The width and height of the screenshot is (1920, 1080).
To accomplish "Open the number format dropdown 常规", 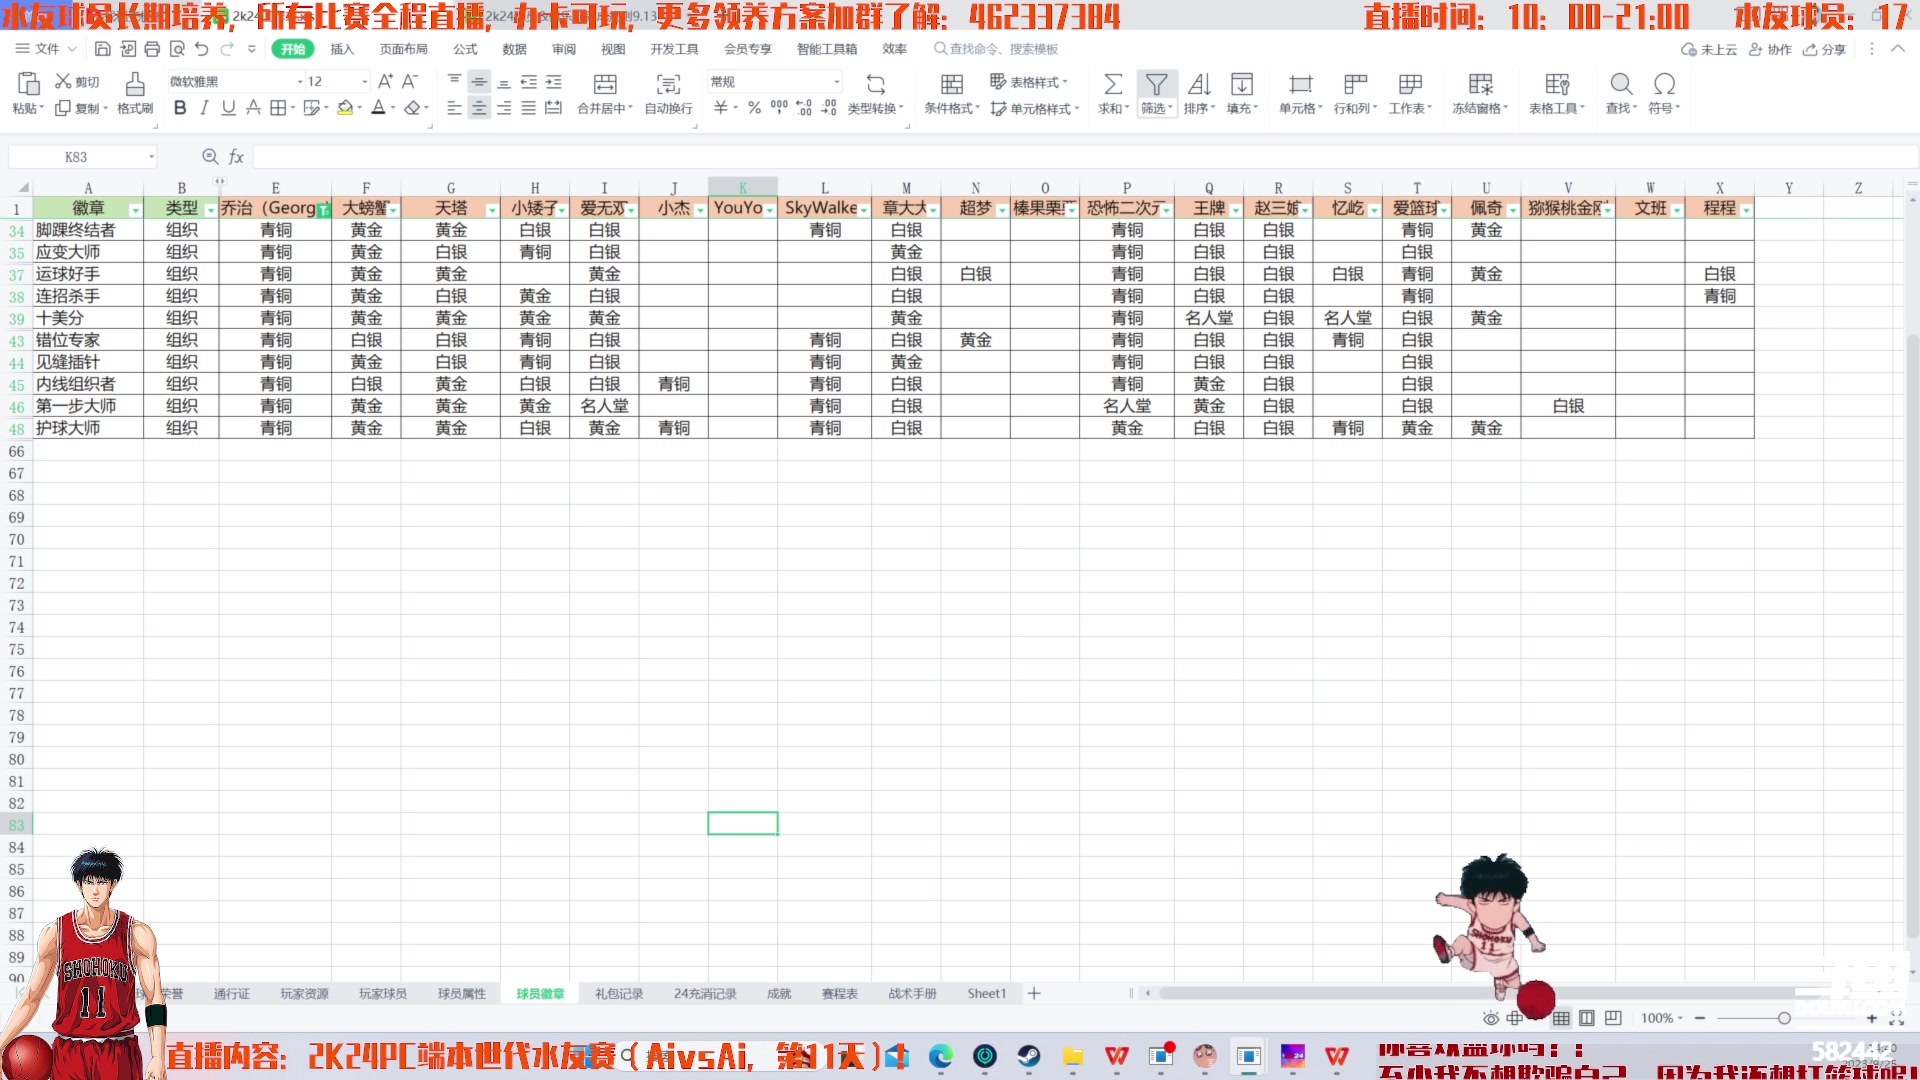I will 836,82.
